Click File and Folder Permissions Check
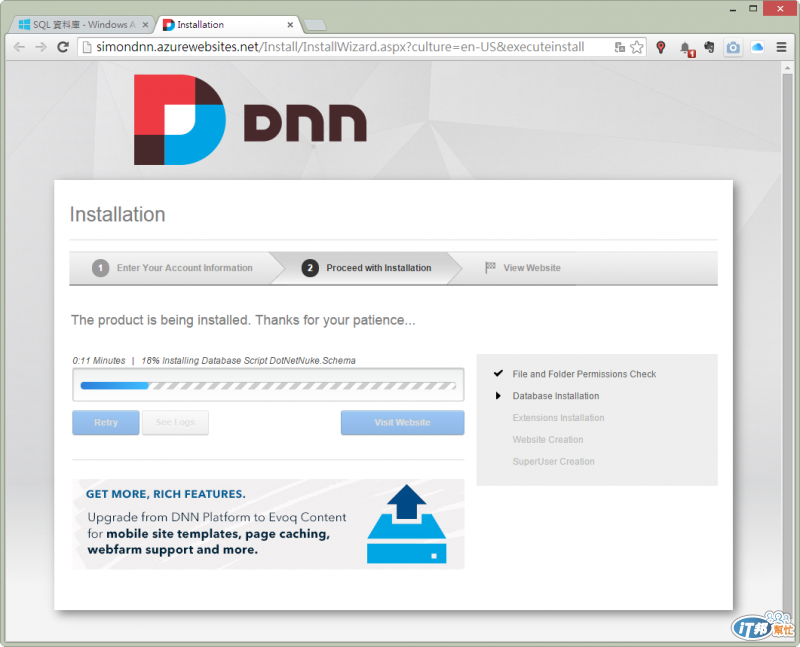The height and width of the screenshot is (647, 800). (x=584, y=374)
